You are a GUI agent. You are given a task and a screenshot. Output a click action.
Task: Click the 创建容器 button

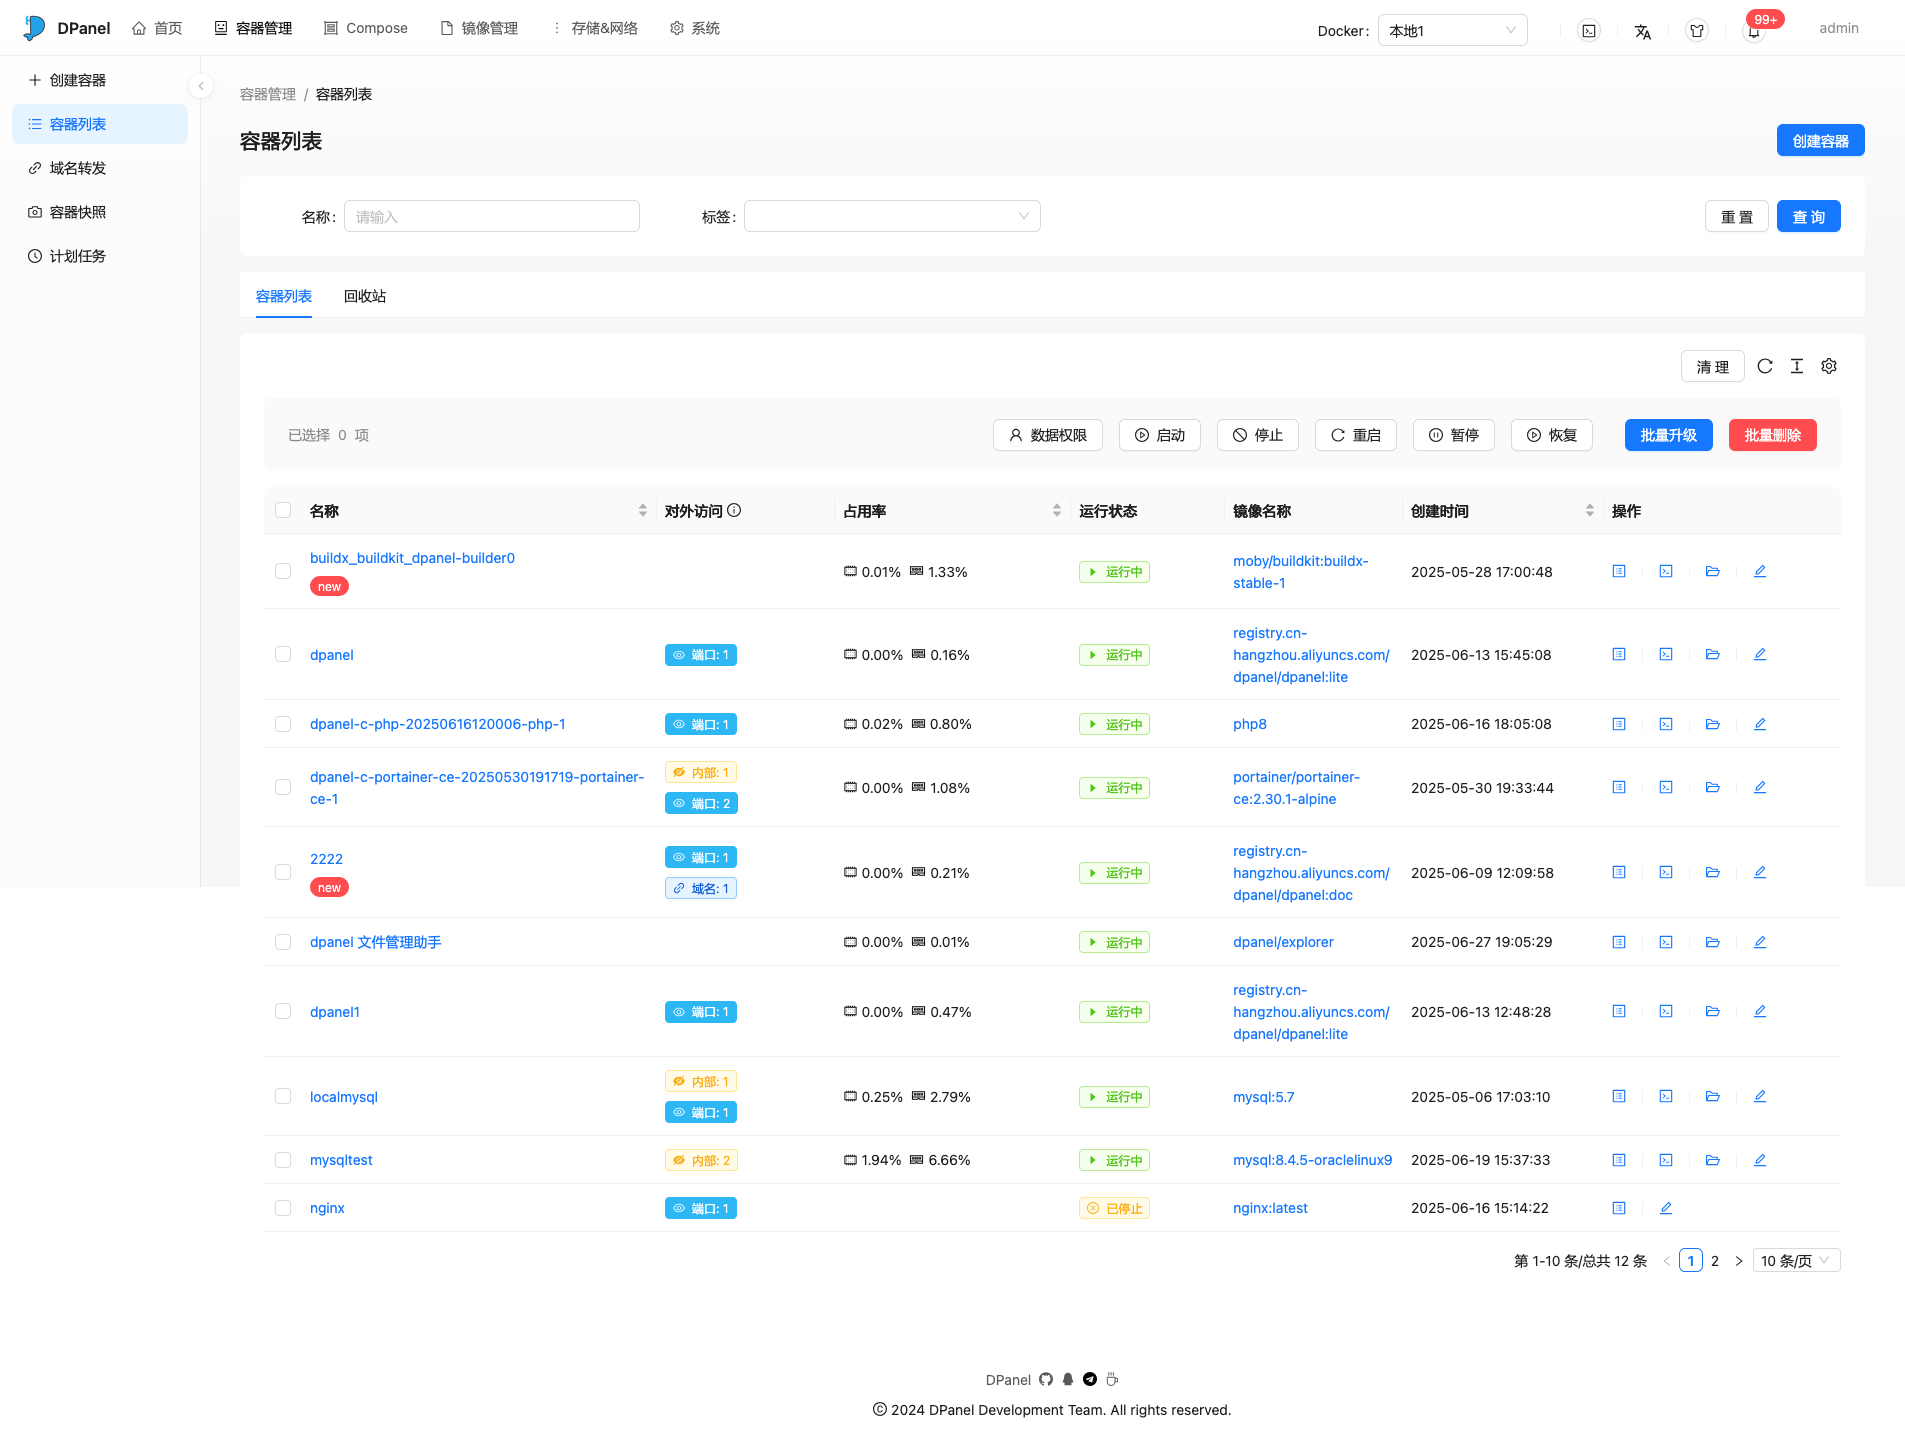pos(1820,140)
